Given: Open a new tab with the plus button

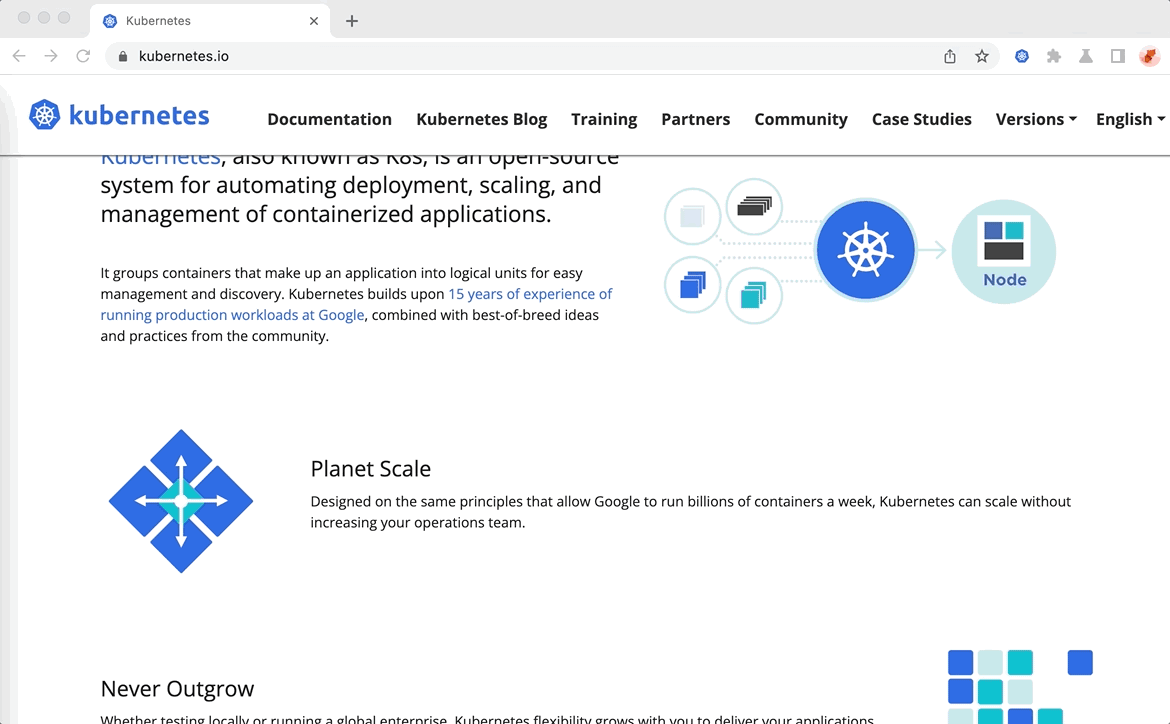Looking at the screenshot, I should coord(352,21).
